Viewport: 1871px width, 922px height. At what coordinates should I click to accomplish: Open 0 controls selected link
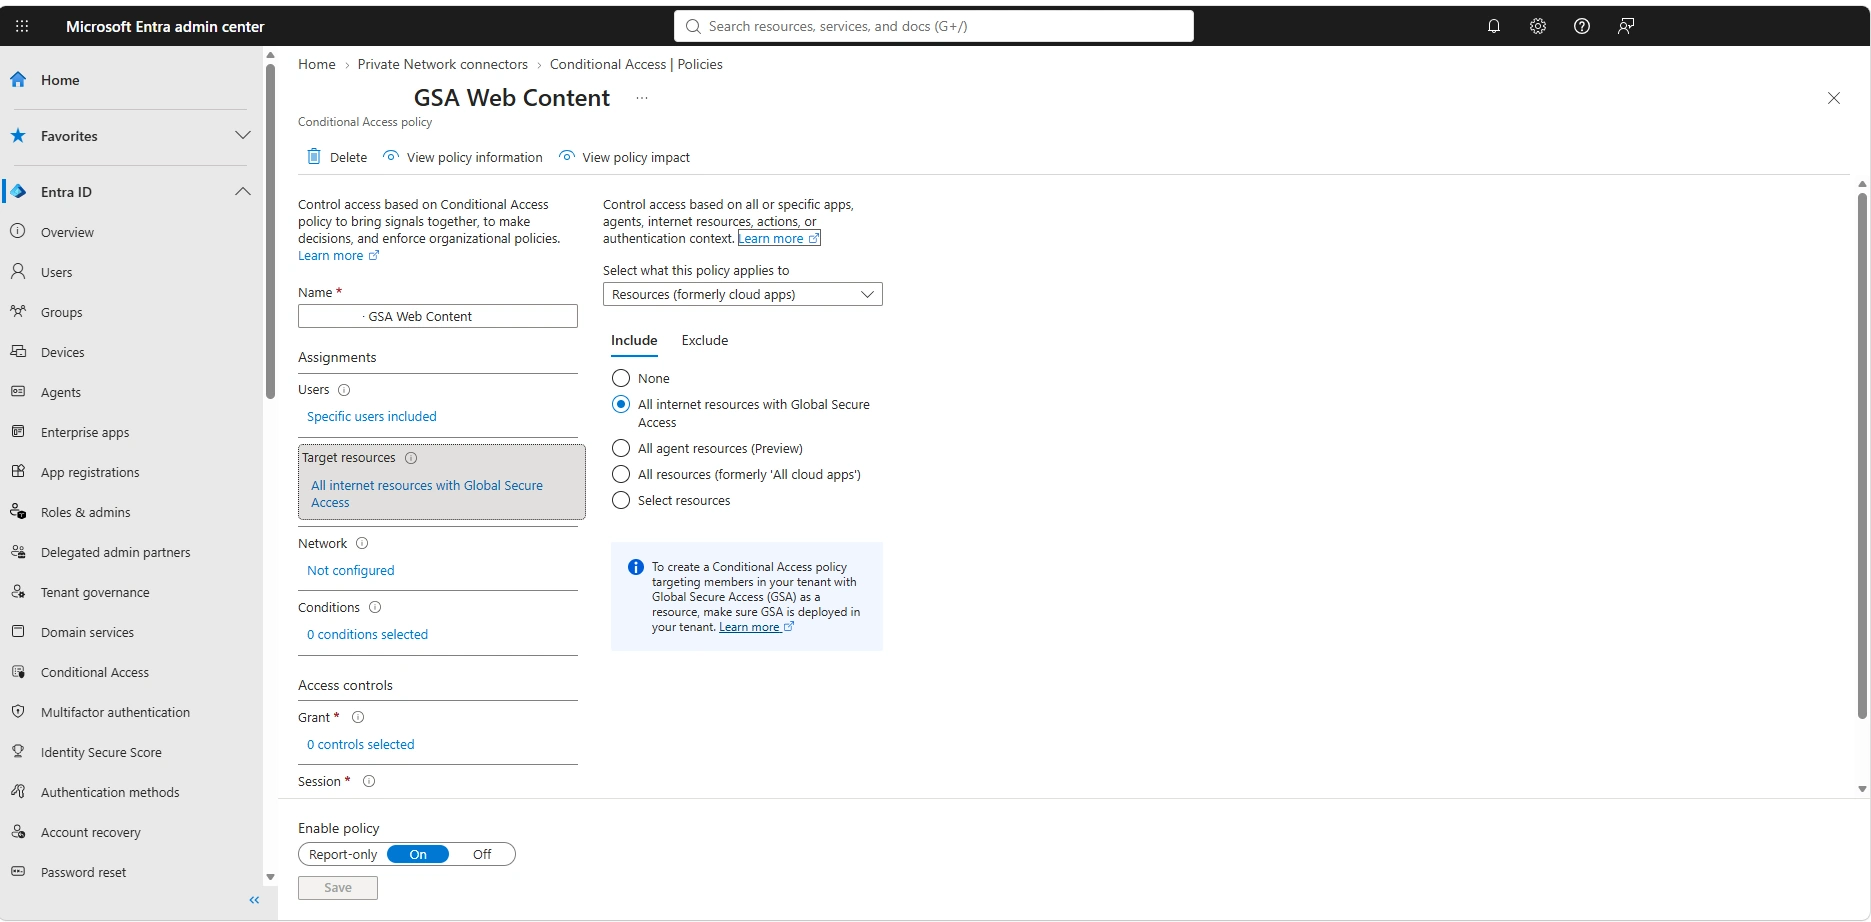[x=360, y=744]
